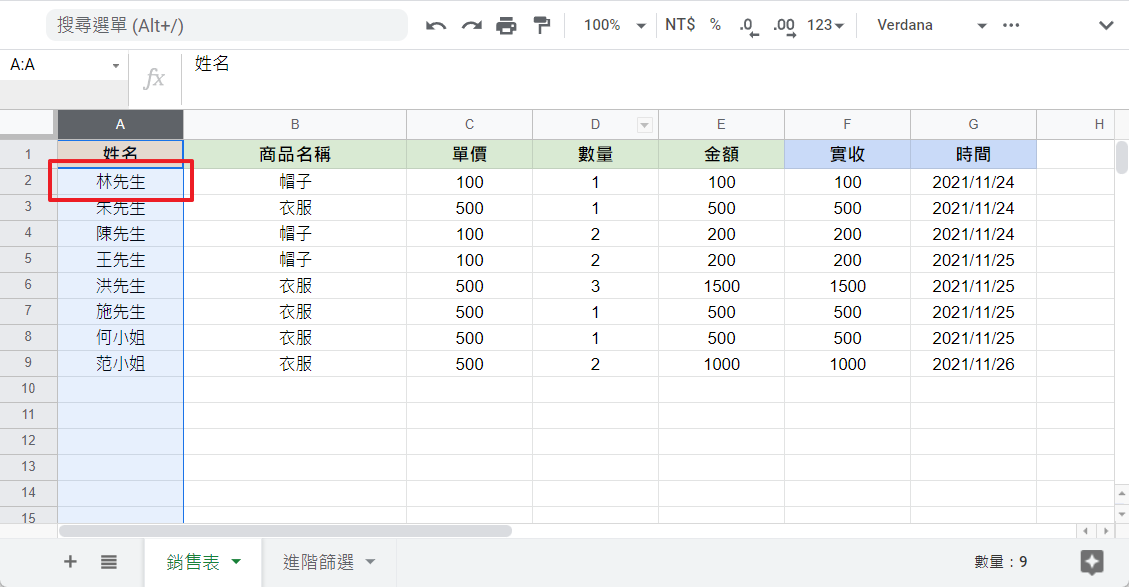Open the Explore star button
The width and height of the screenshot is (1129, 587).
(x=1092, y=562)
